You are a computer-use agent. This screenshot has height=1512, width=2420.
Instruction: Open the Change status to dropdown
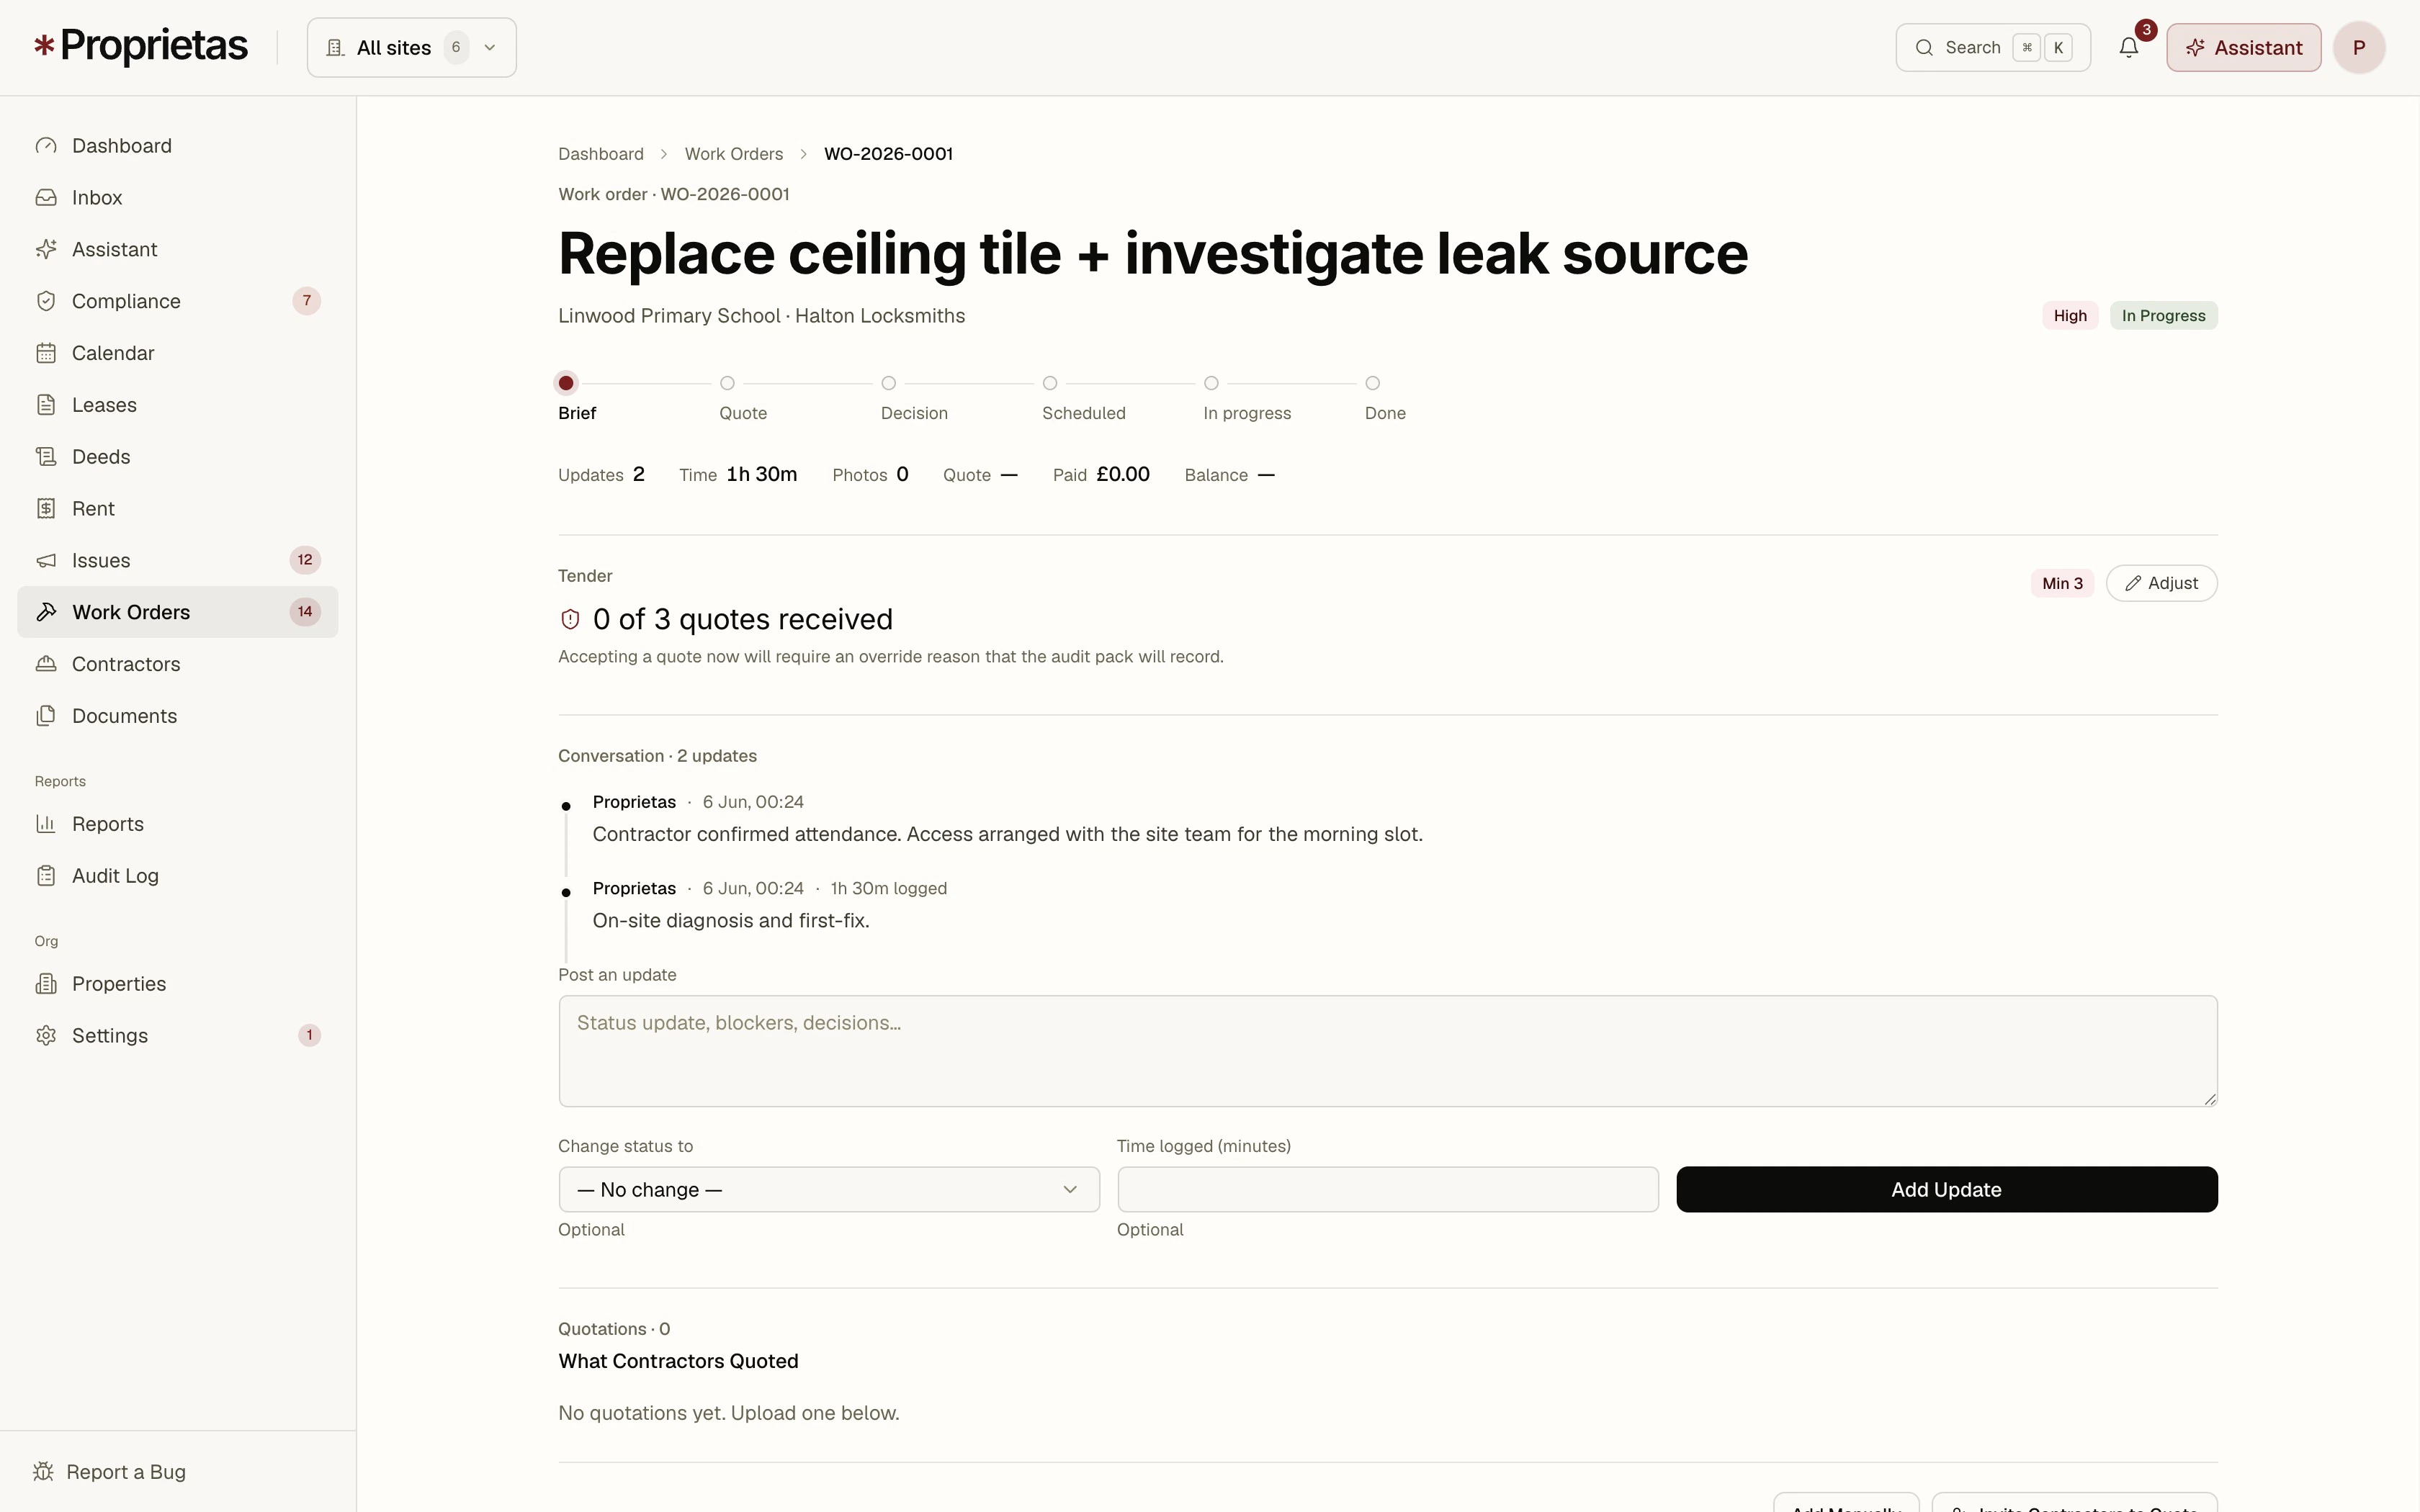click(x=829, y=1190)
